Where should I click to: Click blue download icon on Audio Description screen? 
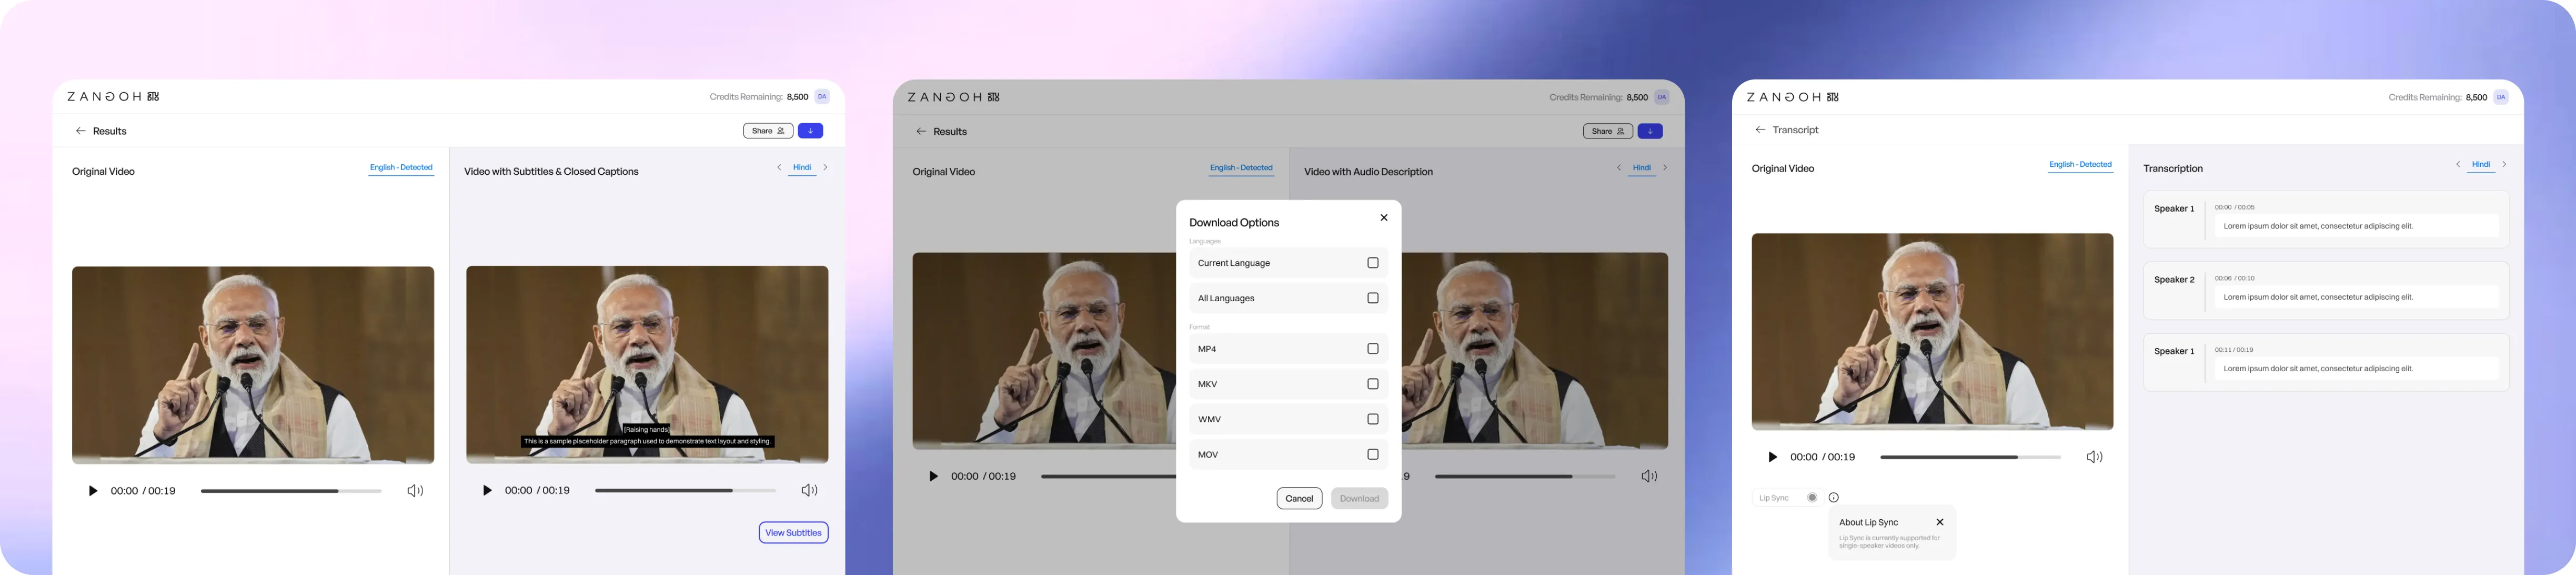coord(1650,131)
